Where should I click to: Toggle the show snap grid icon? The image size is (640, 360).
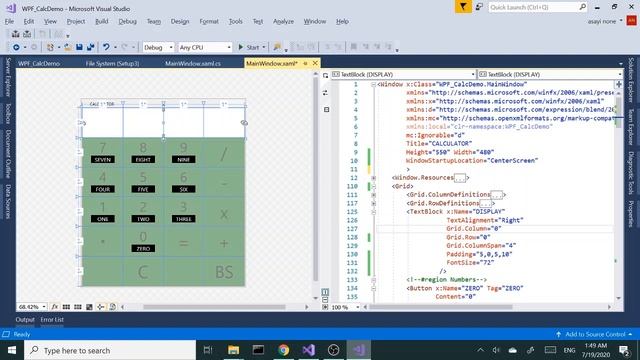click(66, 307)
